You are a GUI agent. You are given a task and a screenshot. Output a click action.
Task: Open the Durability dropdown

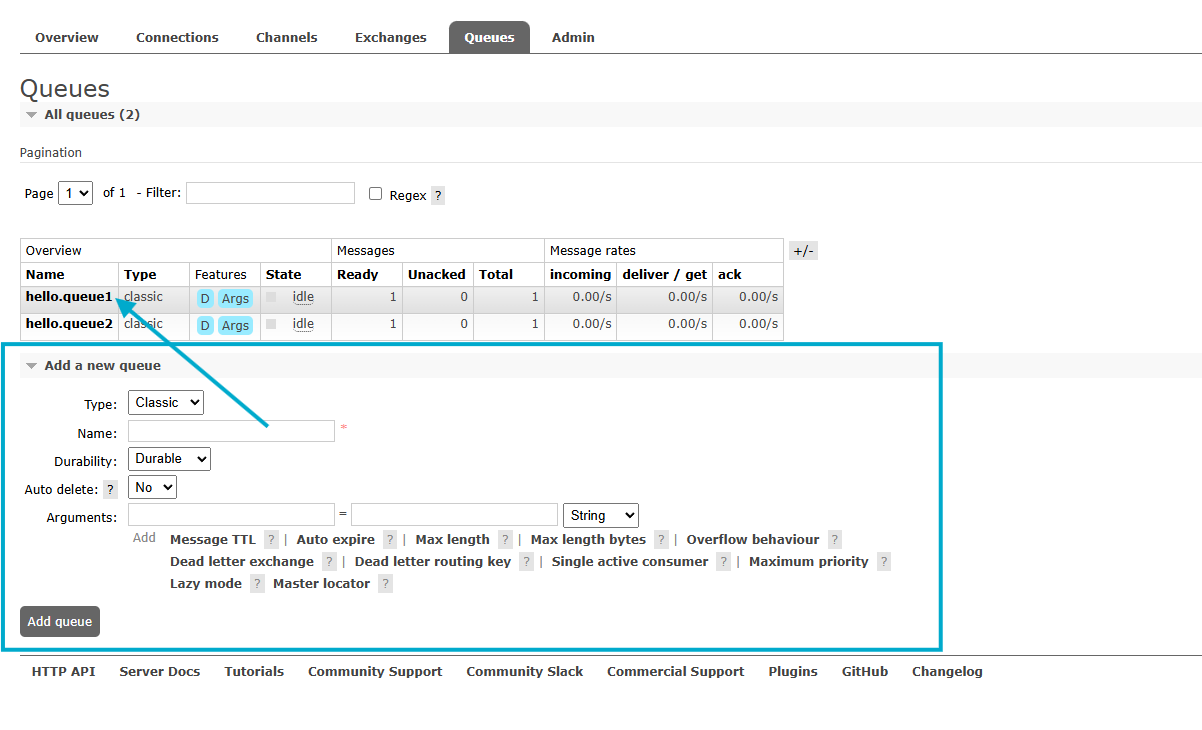pyautogui.click(x=170, y=459)
